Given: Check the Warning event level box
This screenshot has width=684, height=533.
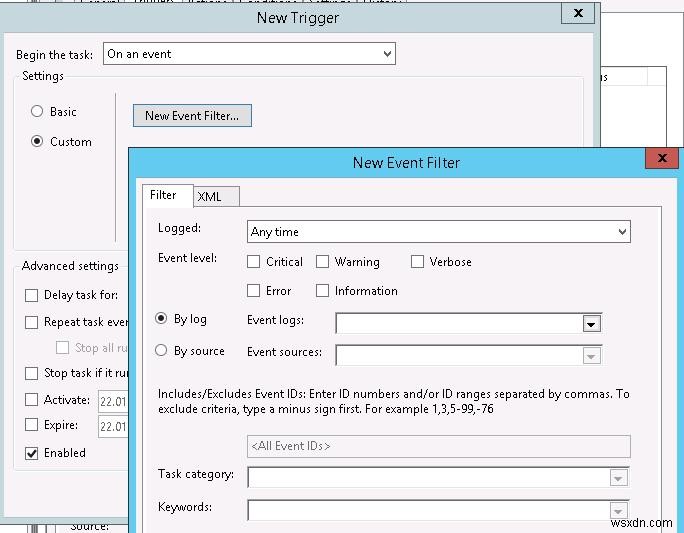Looking at the screenshot, I should [322, 262].
